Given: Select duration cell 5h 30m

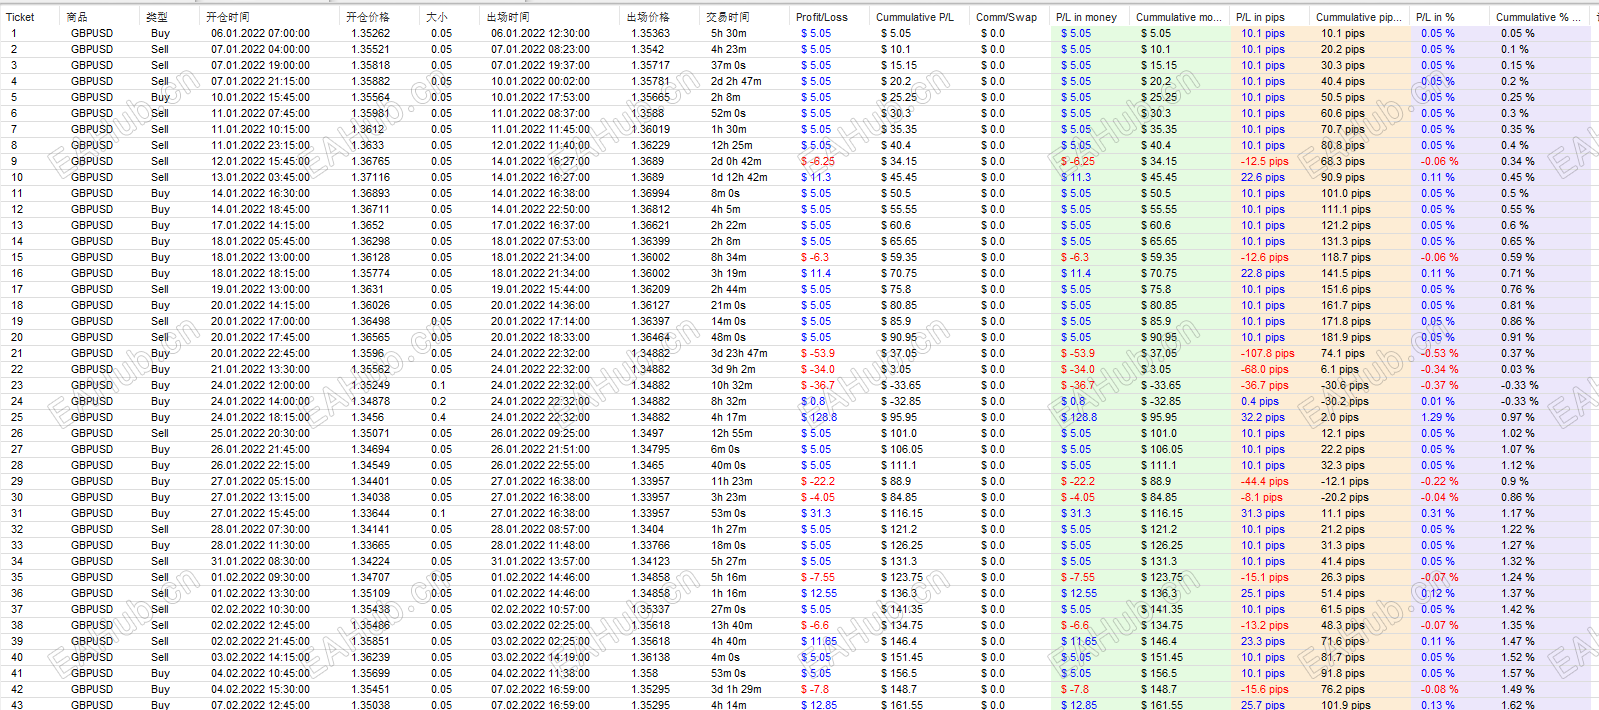Looking at the screenshot, I should coord(729,33).
